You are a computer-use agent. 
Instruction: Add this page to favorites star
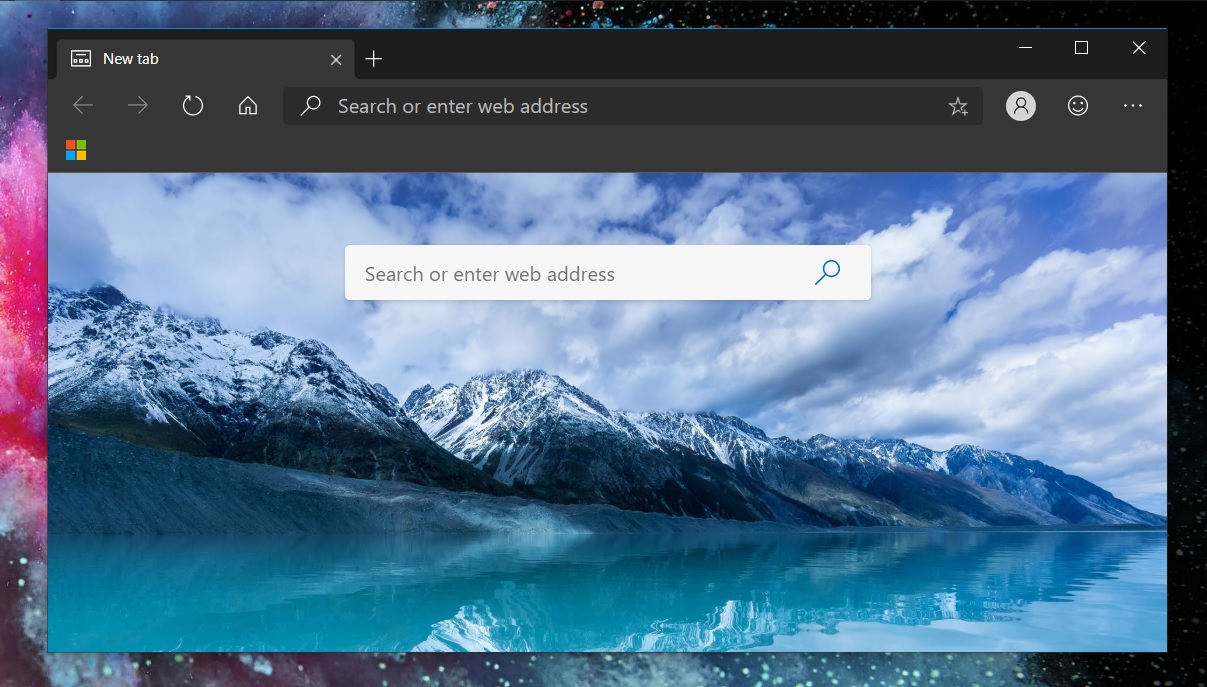click(x=958, y=107)
